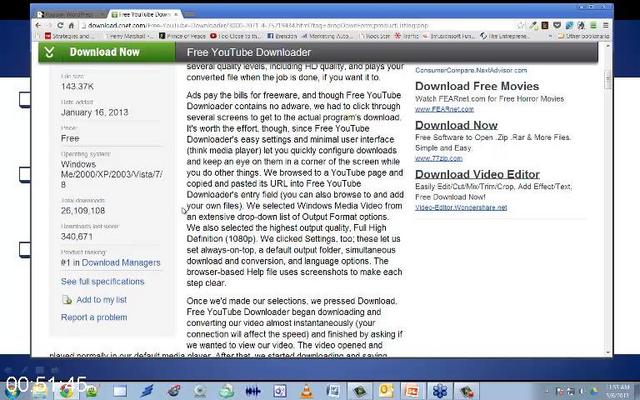Launch VLC media player cone on taskbar

coord(306,391)
